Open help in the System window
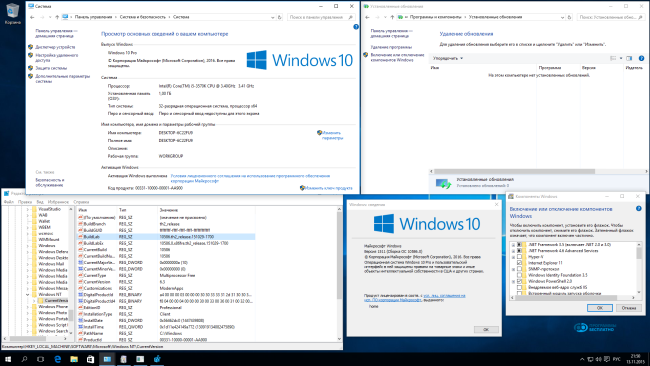Viewport: 650px width, 366px height. (356, 27)
